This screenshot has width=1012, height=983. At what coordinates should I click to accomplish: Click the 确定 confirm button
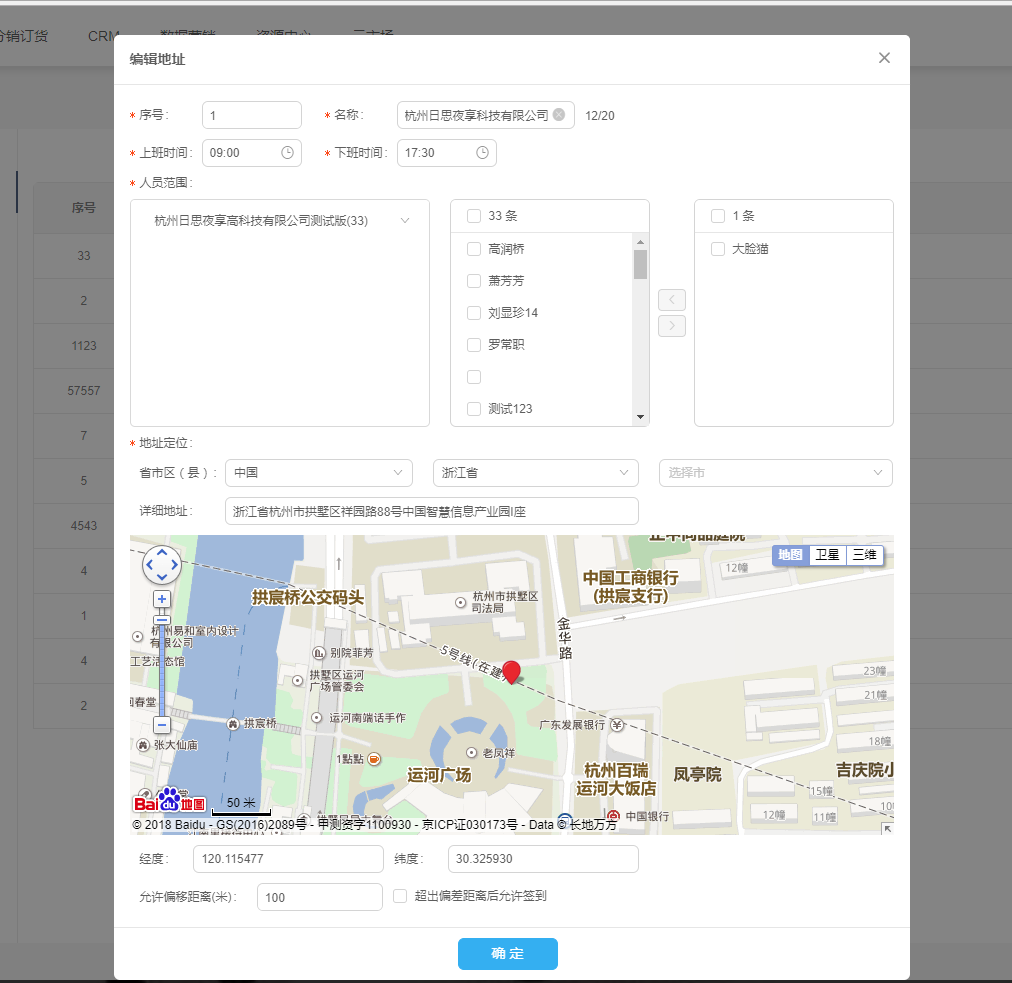(507, 954)
